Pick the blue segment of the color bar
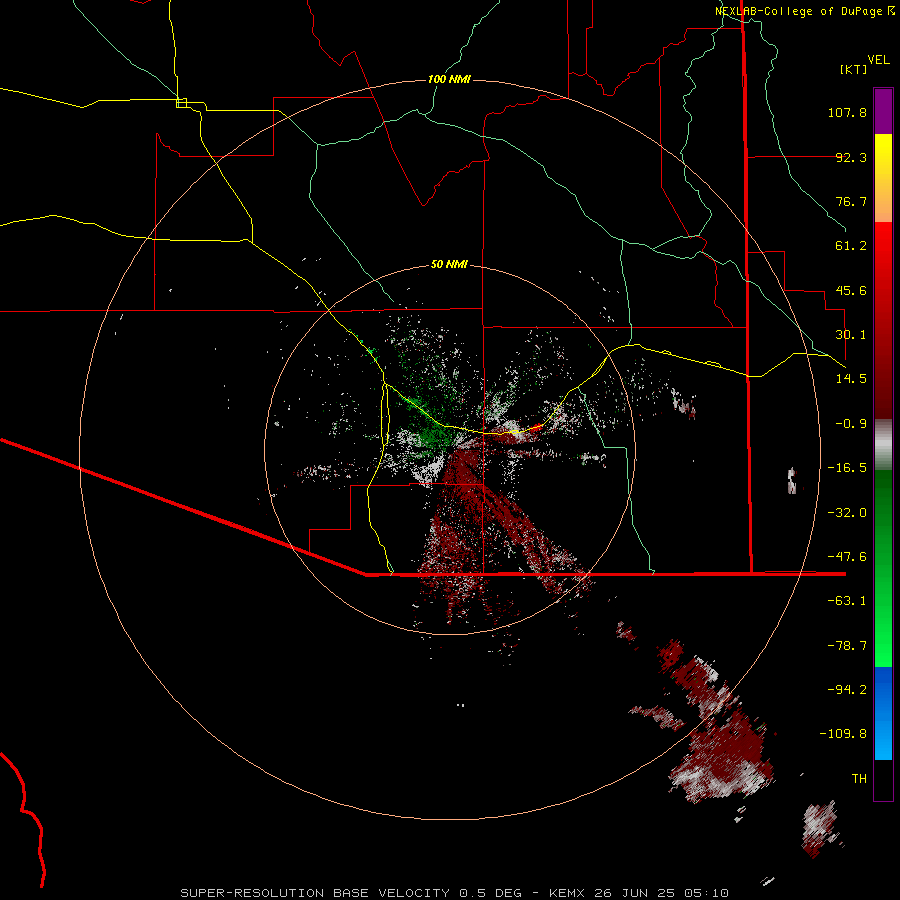 (x=883, y=713)
